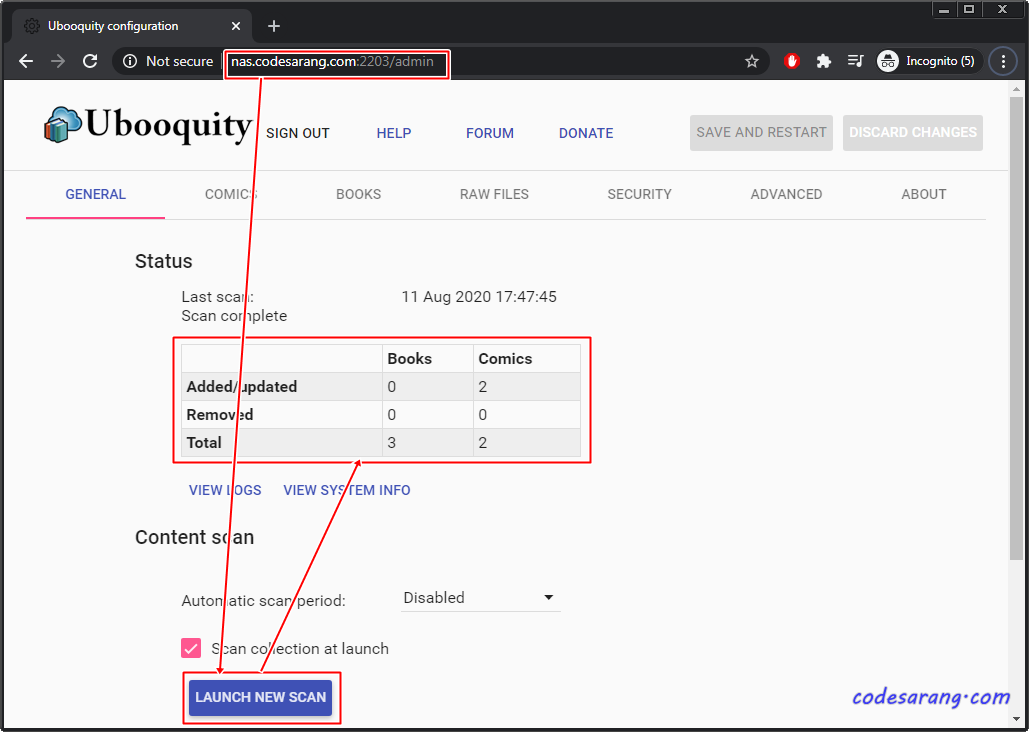
Task: Open a new browser tab
Action: click(x=274, y=26)
